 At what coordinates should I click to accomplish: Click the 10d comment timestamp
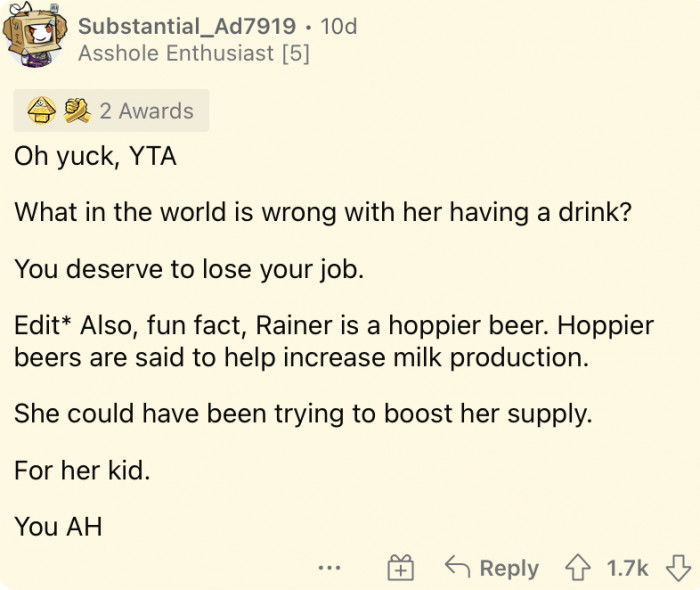(338, 26)
